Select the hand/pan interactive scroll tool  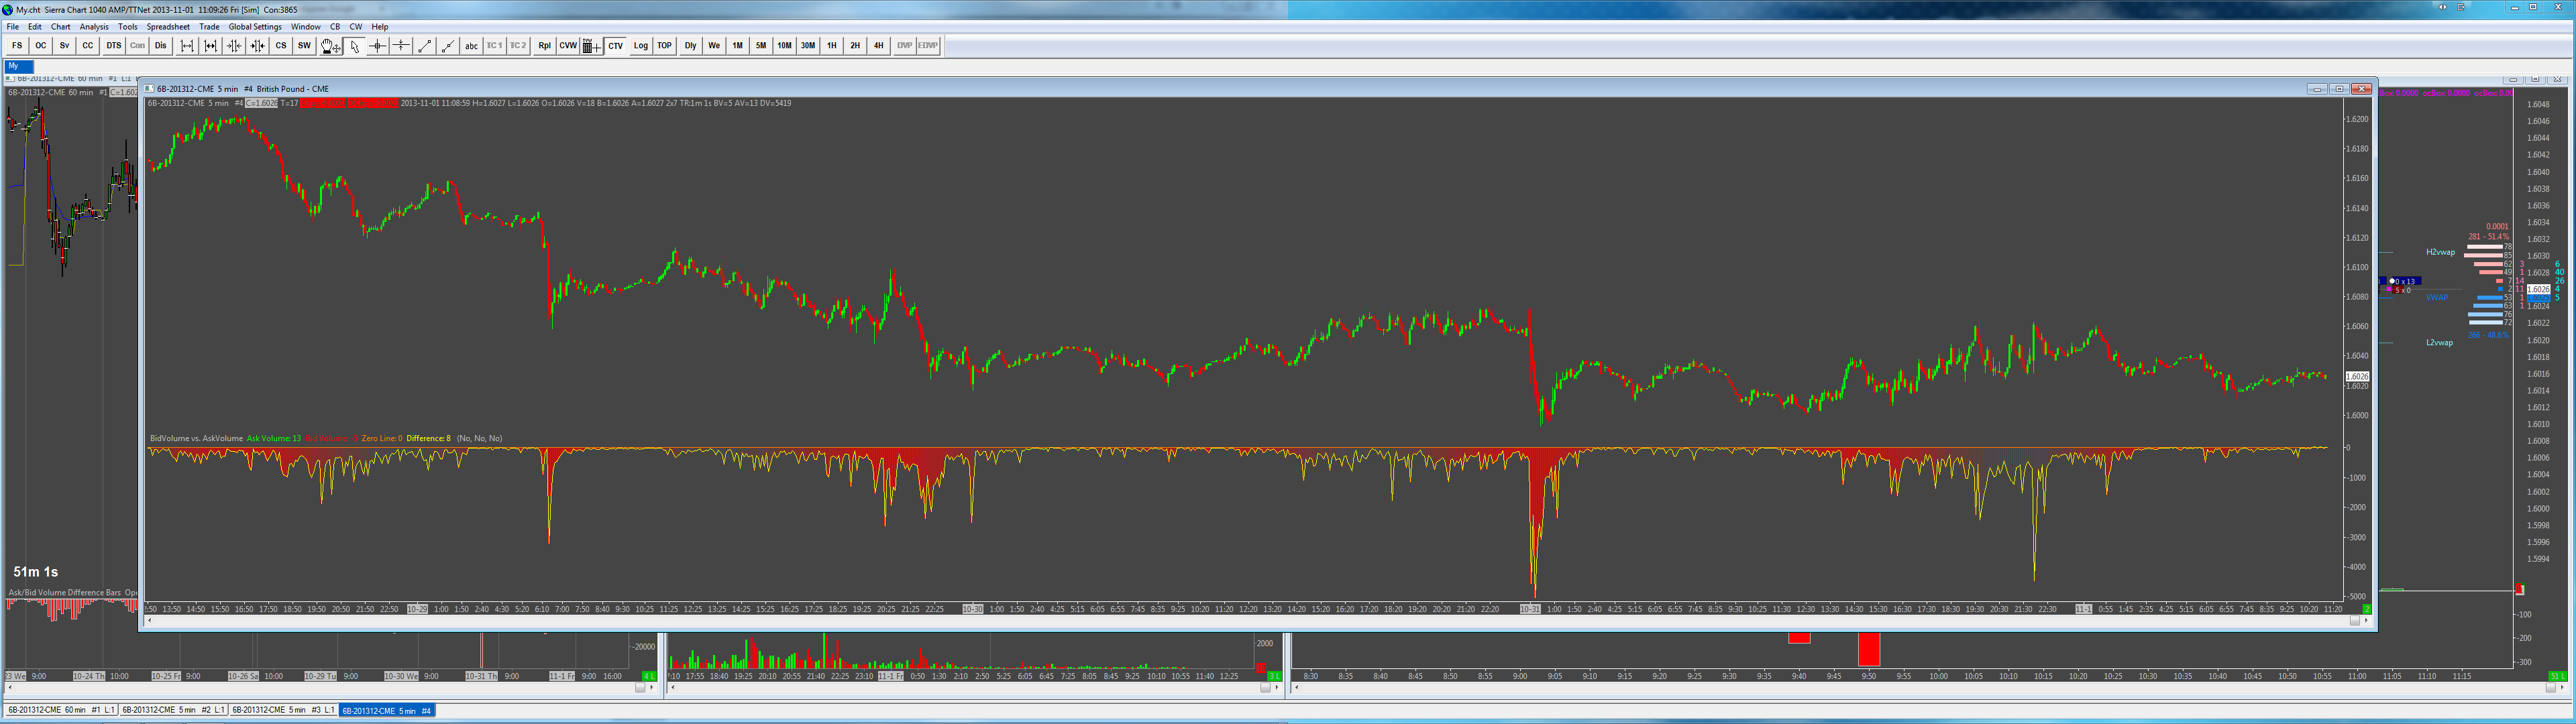tap(330, 46)
